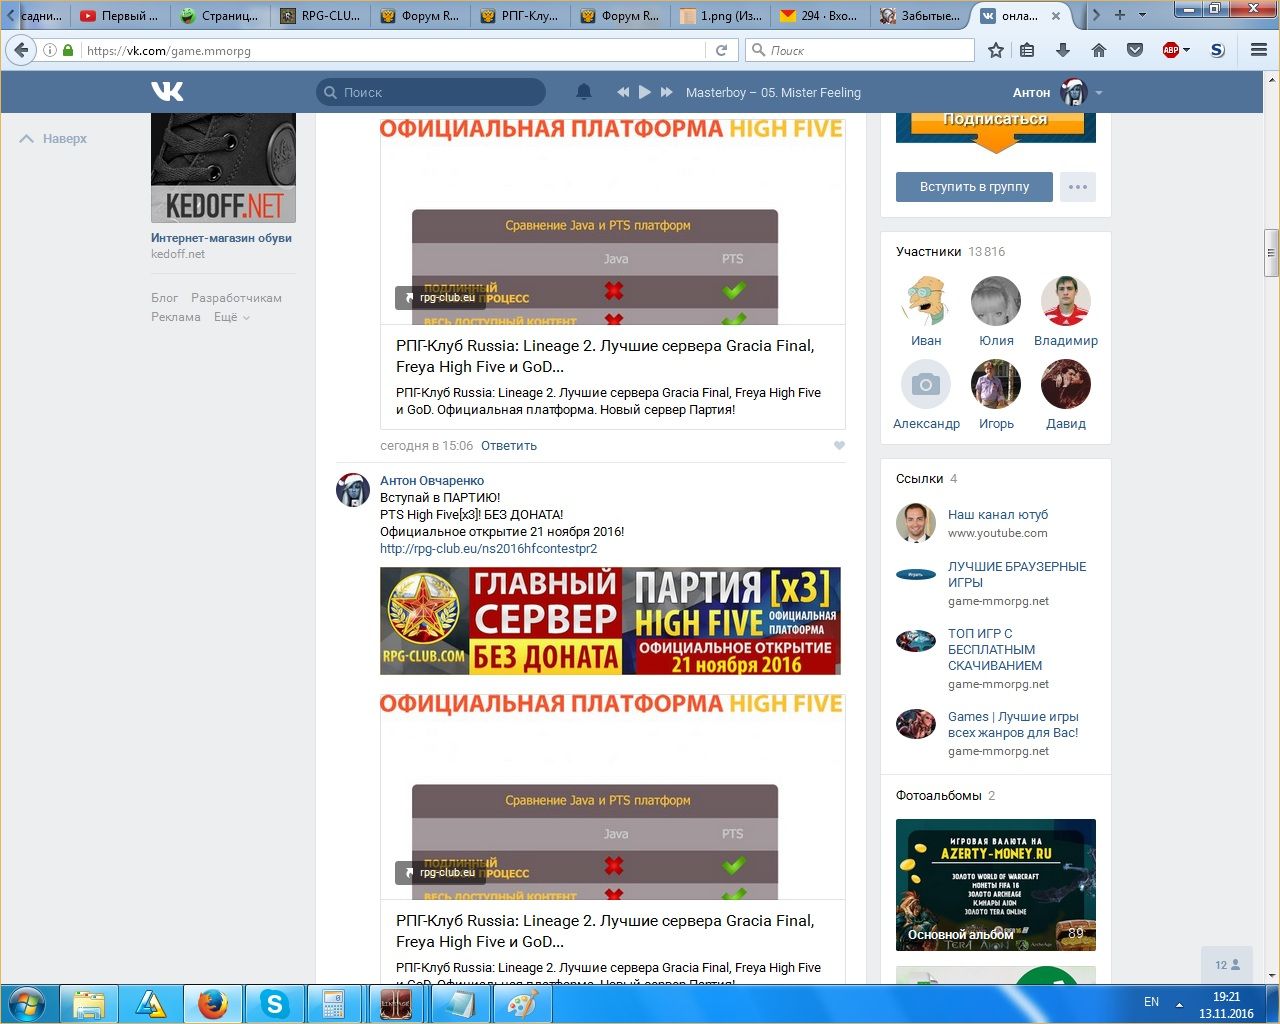Screen dimensions: 1280x1024
Task: Open the Разработчикам link
Action: (236, 298)
